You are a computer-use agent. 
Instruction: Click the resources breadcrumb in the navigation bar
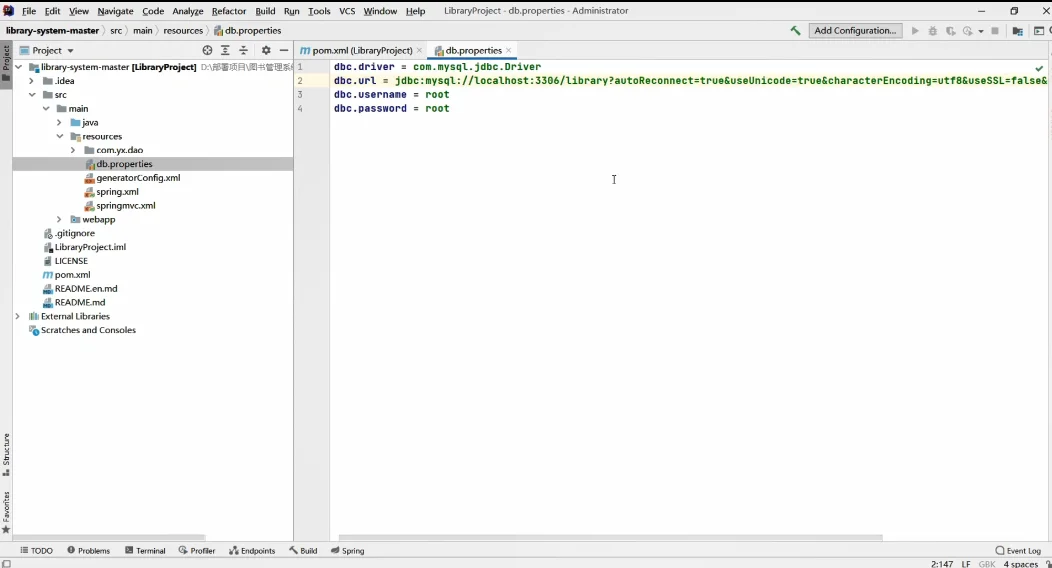(182, 31)
